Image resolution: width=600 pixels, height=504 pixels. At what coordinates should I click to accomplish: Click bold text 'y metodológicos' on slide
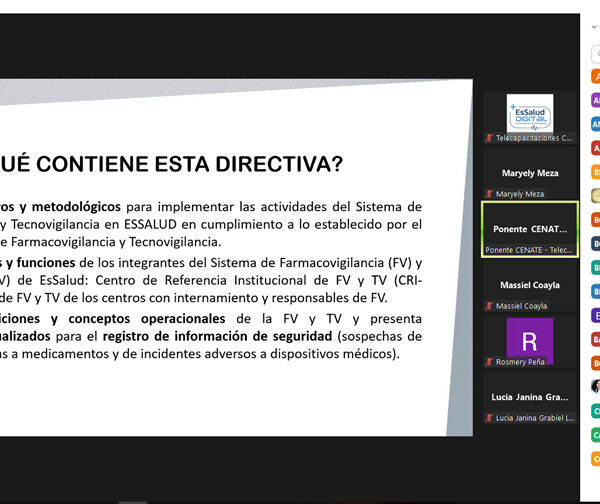point(70,207)
